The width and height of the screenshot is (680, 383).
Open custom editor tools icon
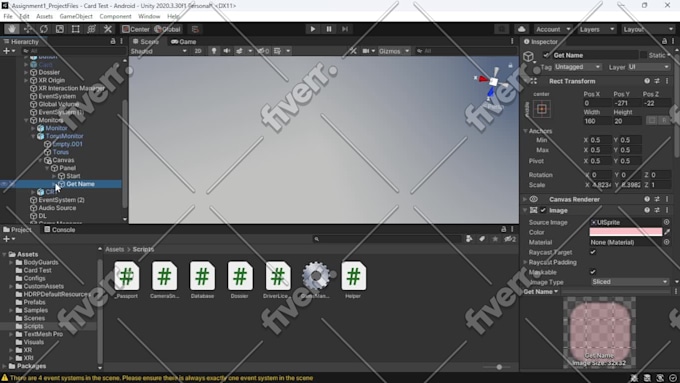(108, 29)
